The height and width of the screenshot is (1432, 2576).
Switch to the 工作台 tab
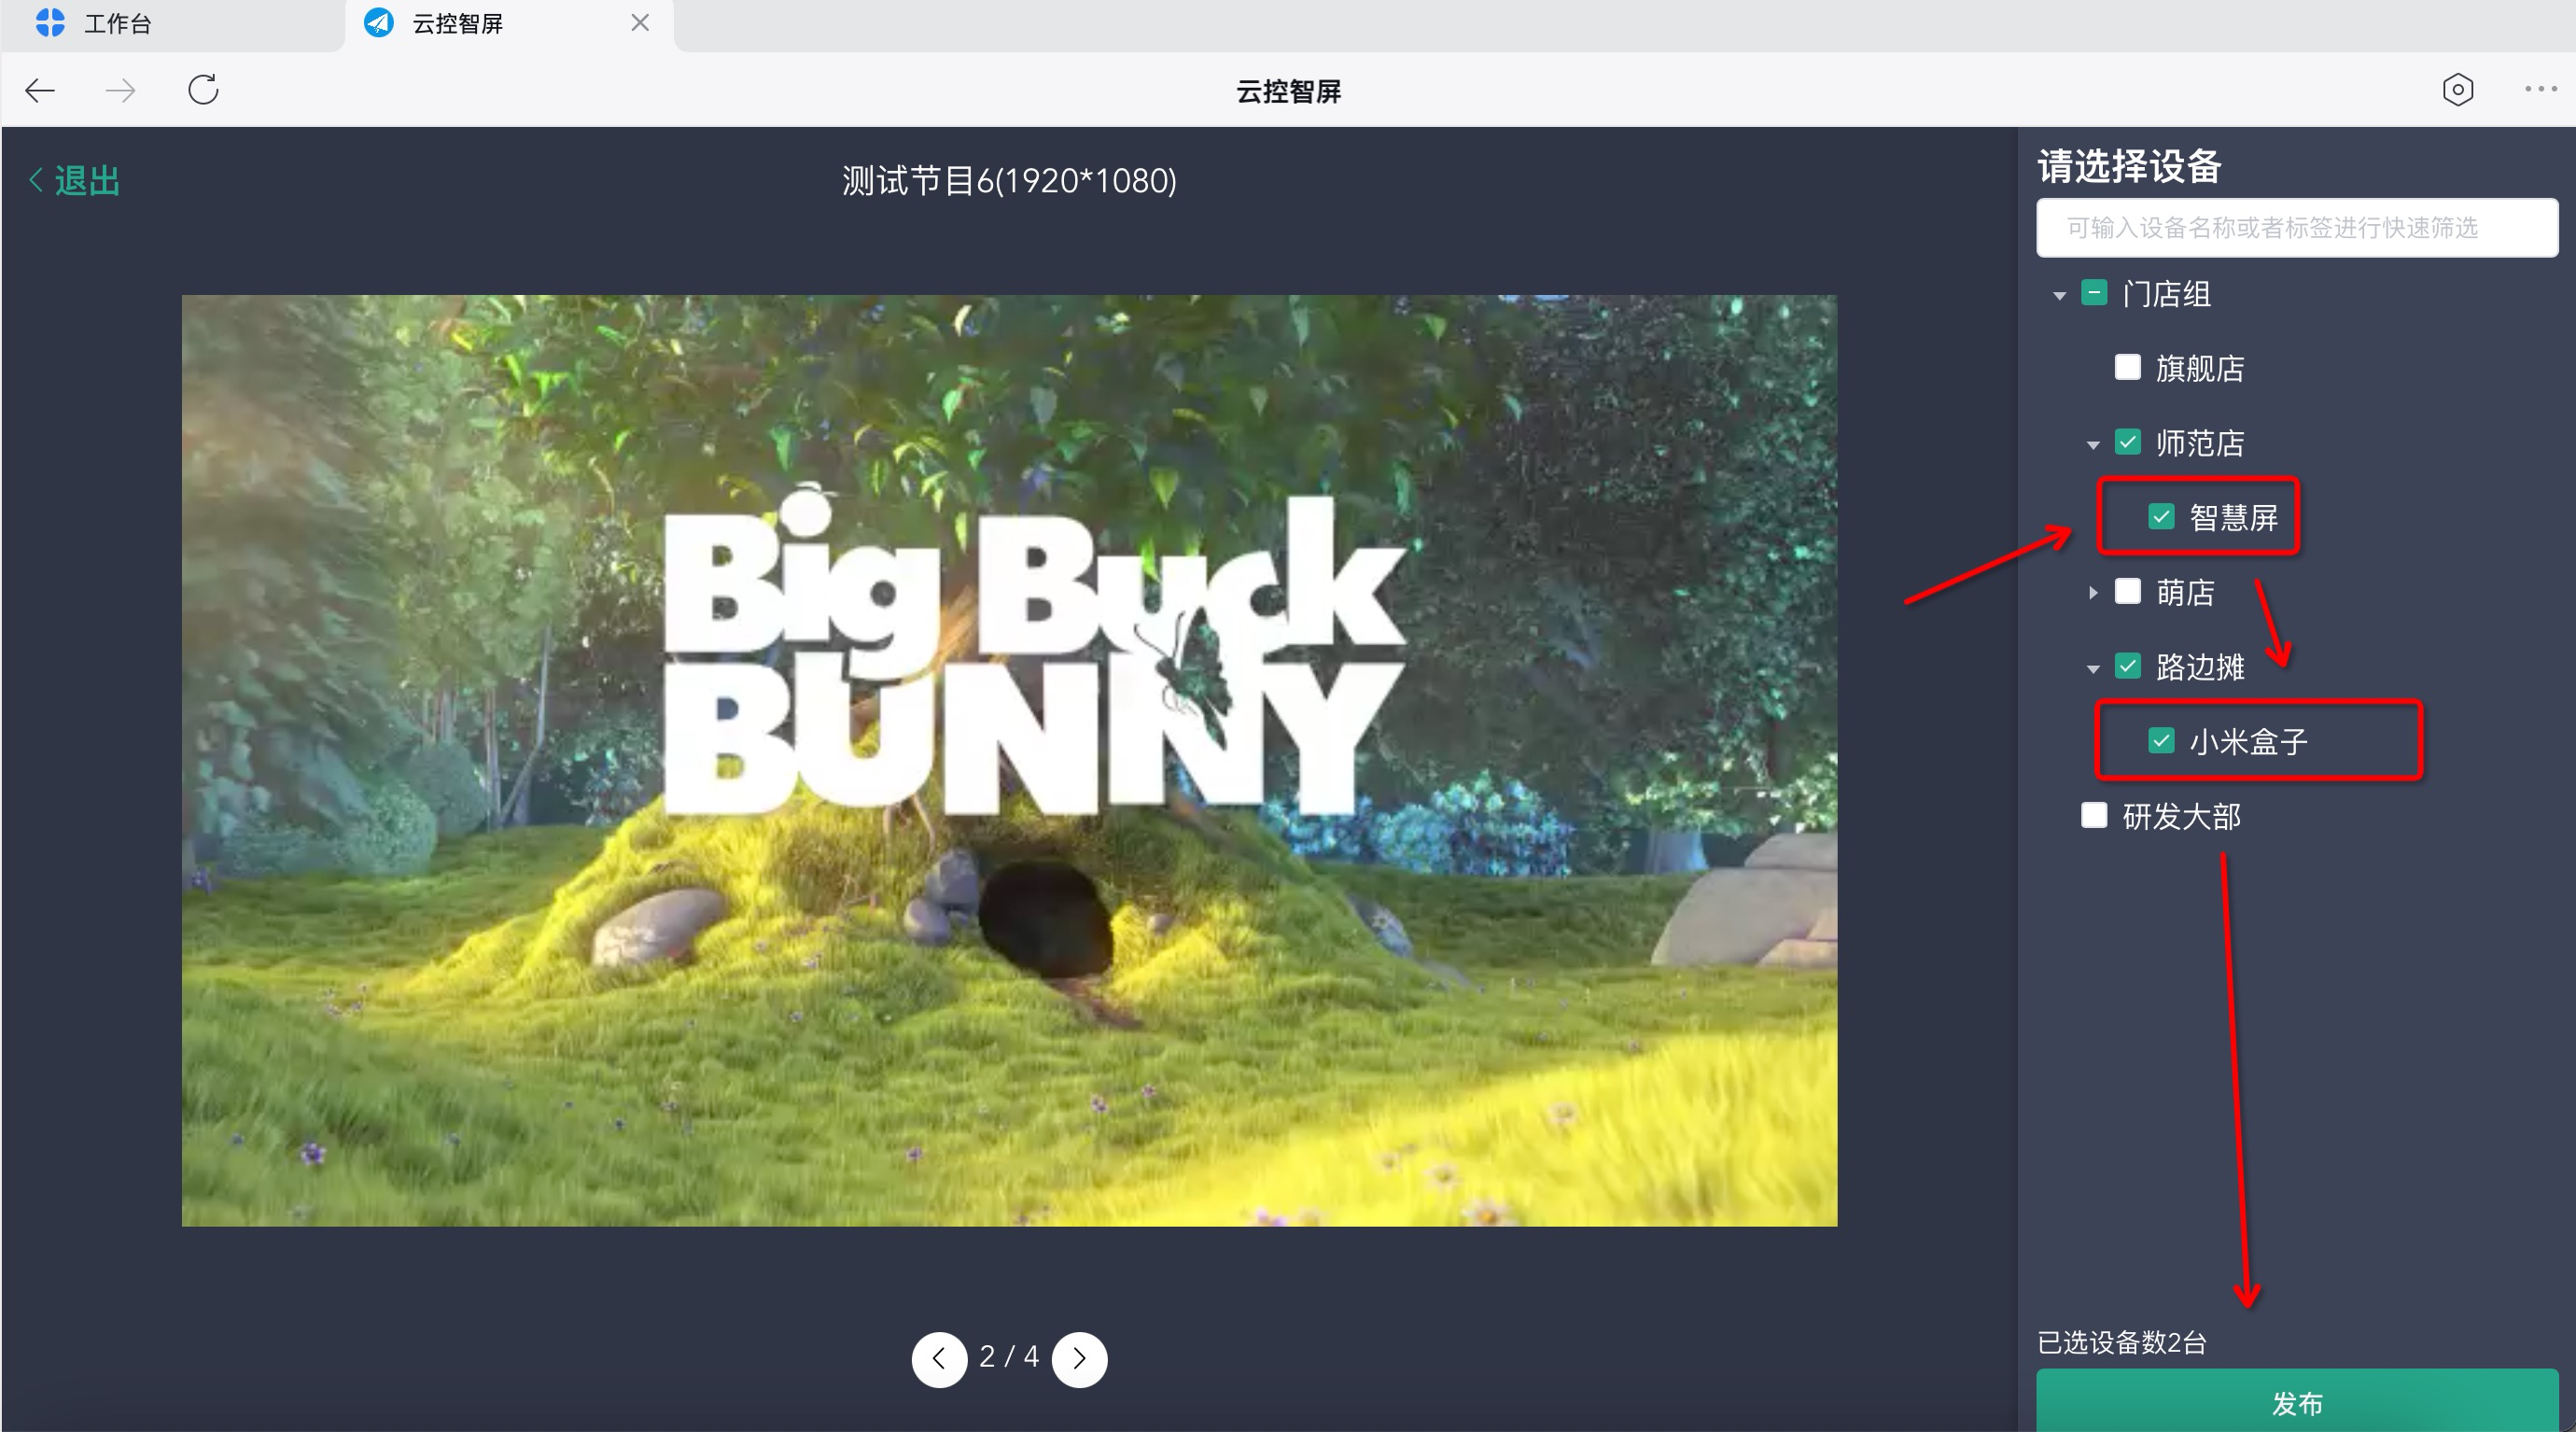click(x=172, y=24)
